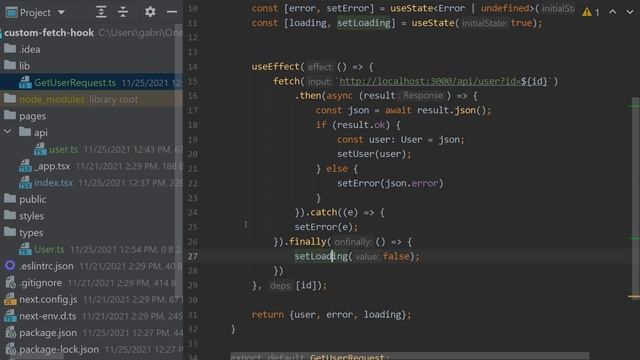Image resolution: width=640 pixels, height=360 pixels.
Task: Select the .idea folder
Action: (30, 49)
